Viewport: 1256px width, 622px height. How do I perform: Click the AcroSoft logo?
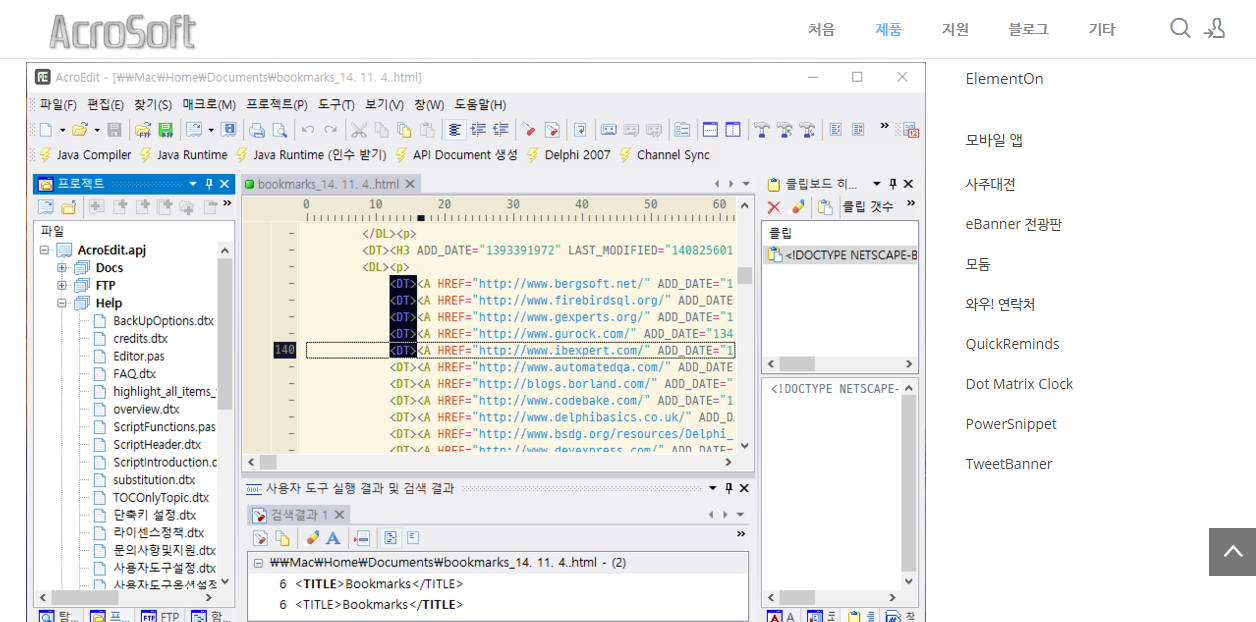tap(122, 31)
